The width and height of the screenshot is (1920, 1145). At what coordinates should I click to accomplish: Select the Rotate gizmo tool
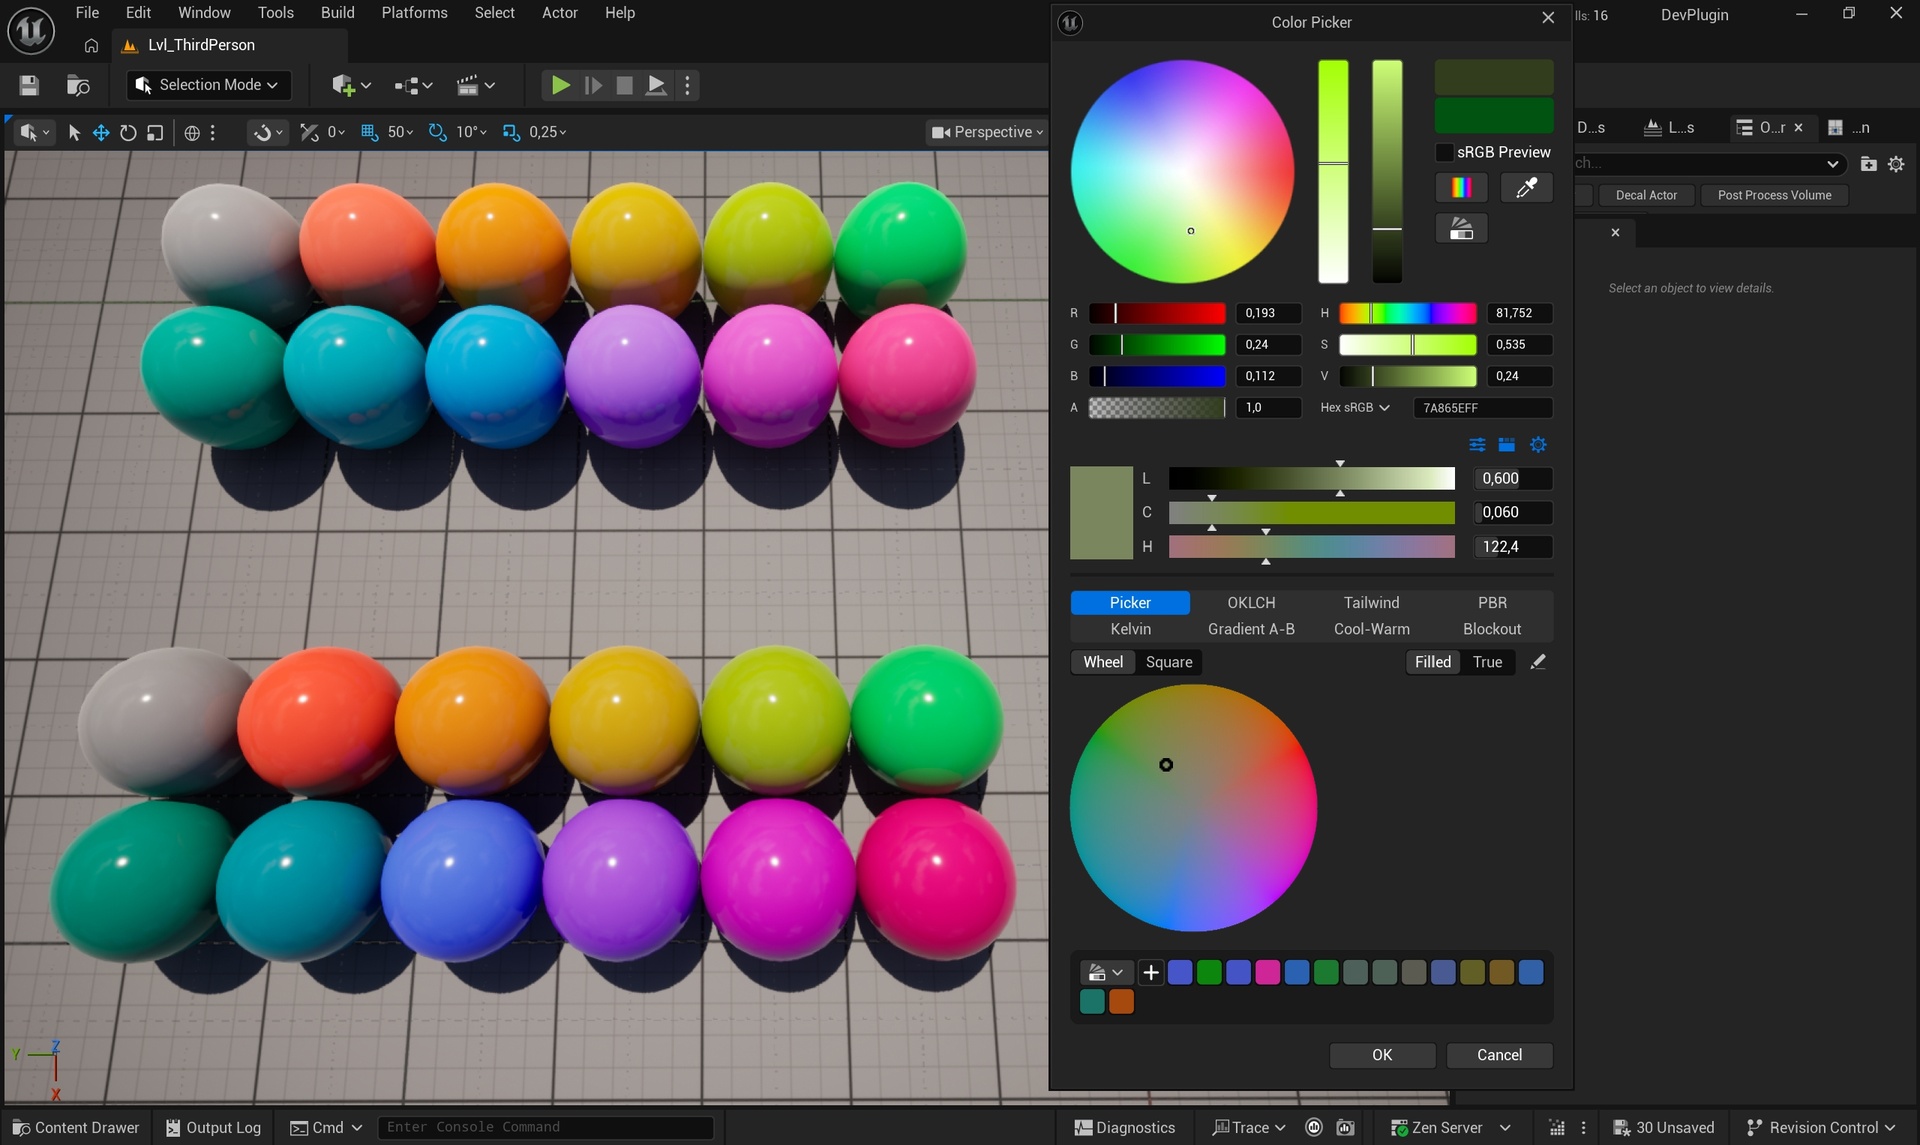pyautogui.click(x=128, y=132)
